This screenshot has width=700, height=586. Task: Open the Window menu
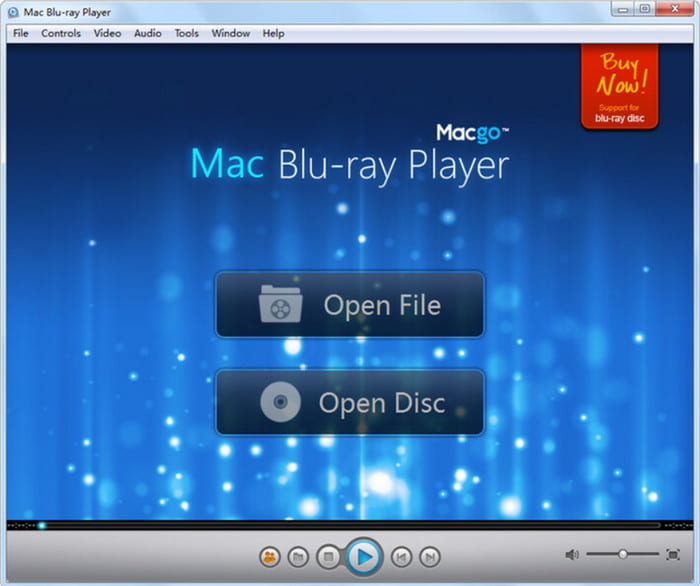point(230,33)
